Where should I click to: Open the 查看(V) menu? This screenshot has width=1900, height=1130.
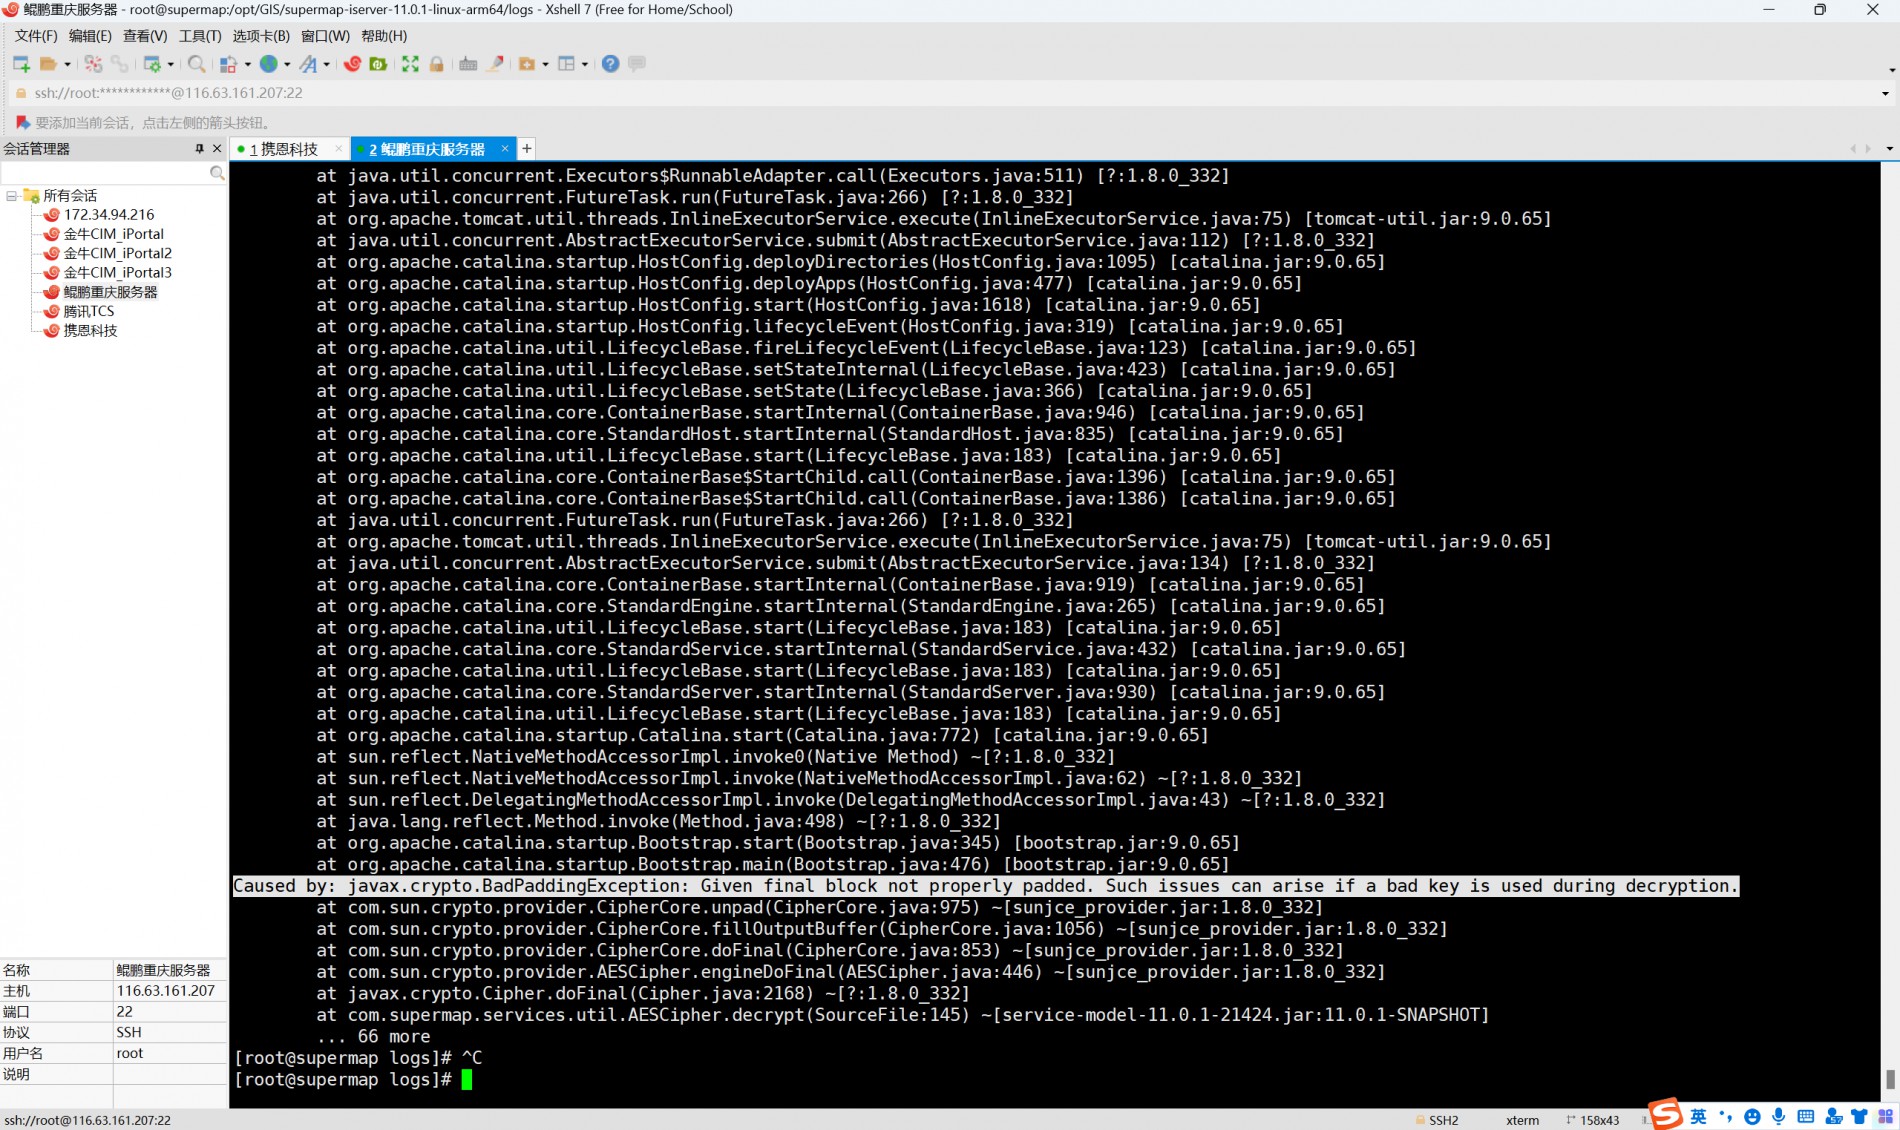coord(145,36)
